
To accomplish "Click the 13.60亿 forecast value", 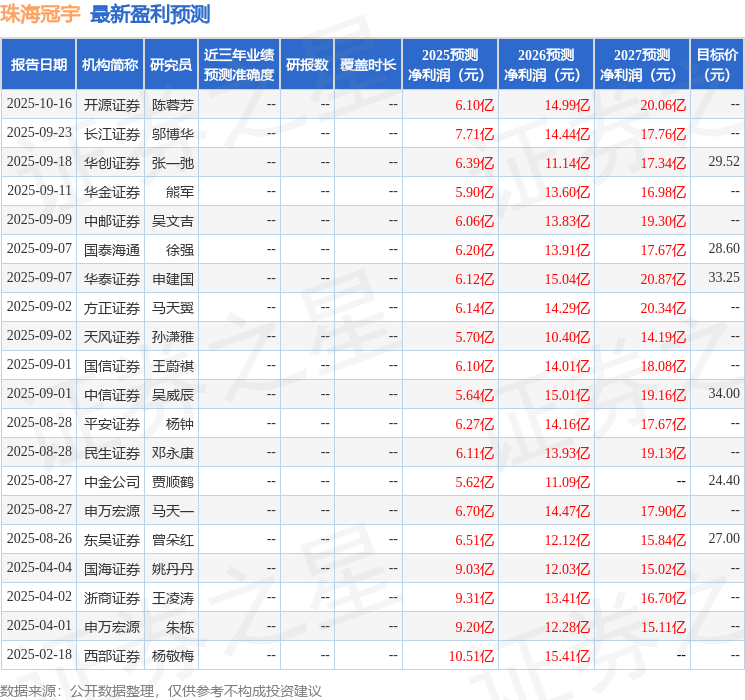I will coord(567,192).
